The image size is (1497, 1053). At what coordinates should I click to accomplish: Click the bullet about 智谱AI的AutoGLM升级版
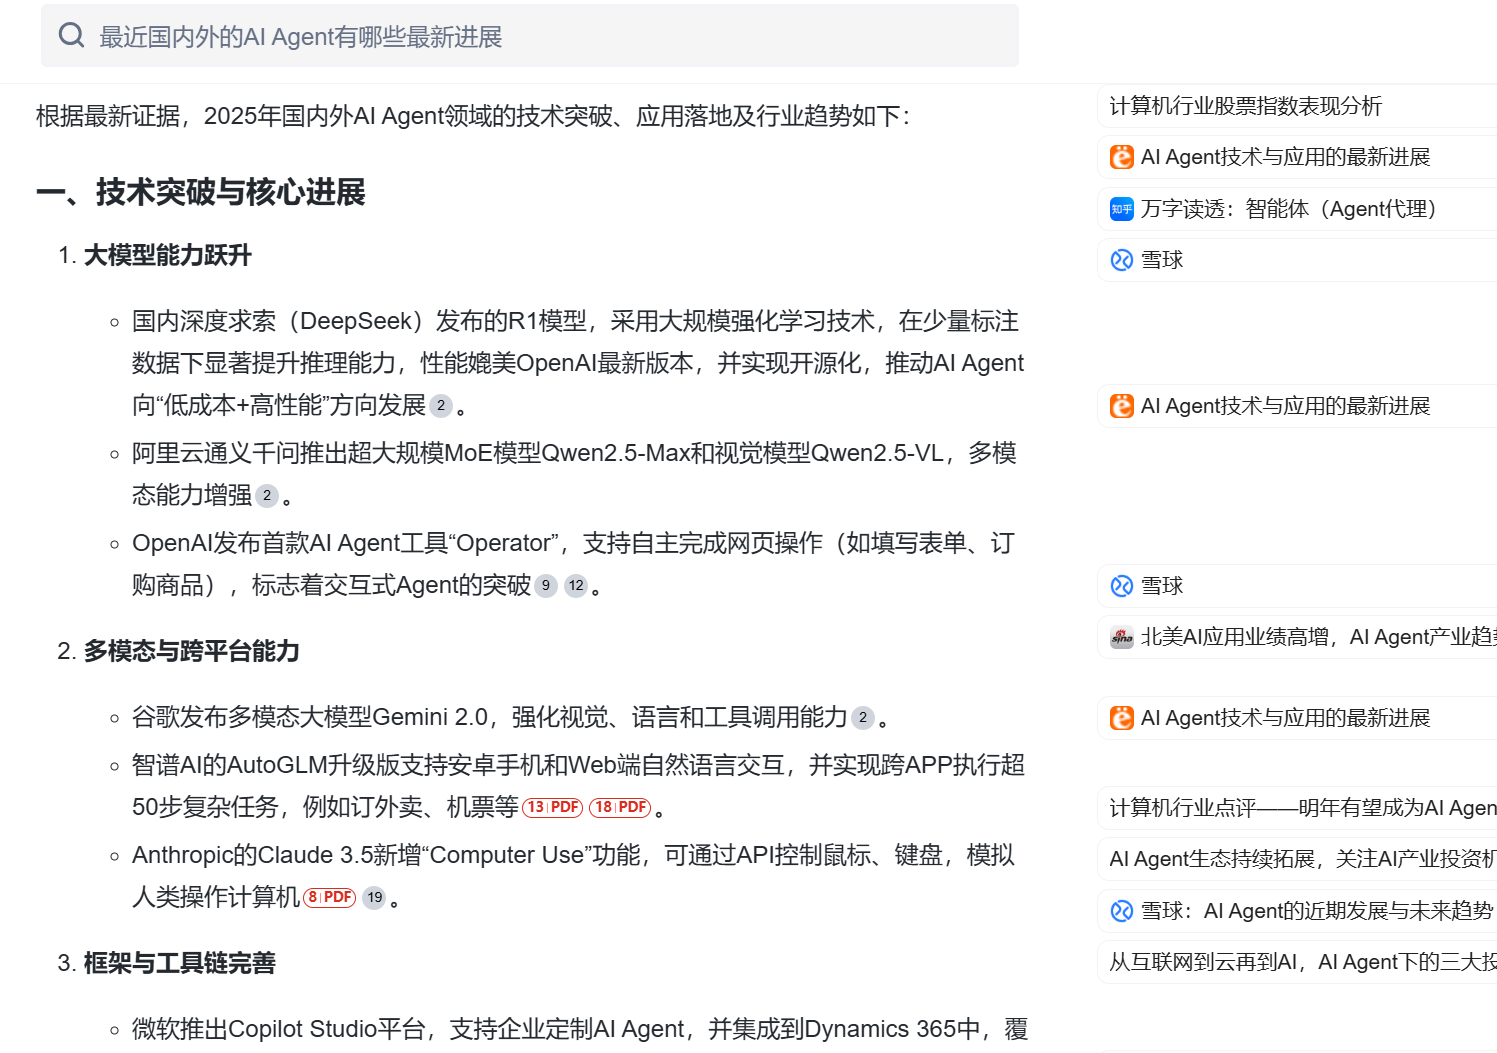579,786
